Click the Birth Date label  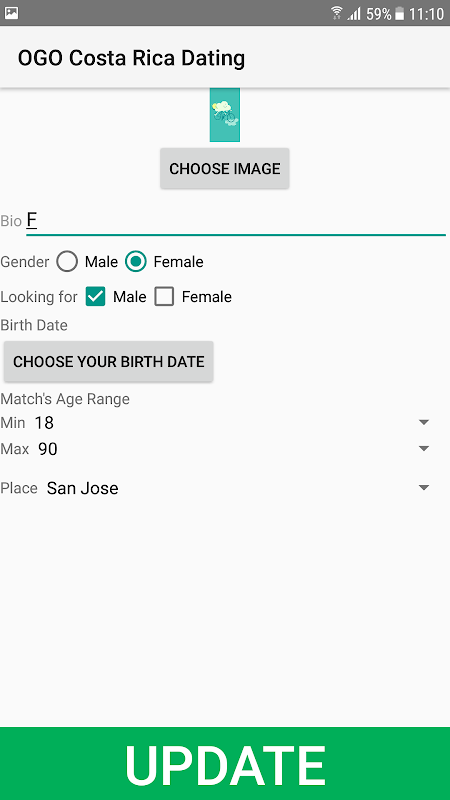click(x=34, y=325)
